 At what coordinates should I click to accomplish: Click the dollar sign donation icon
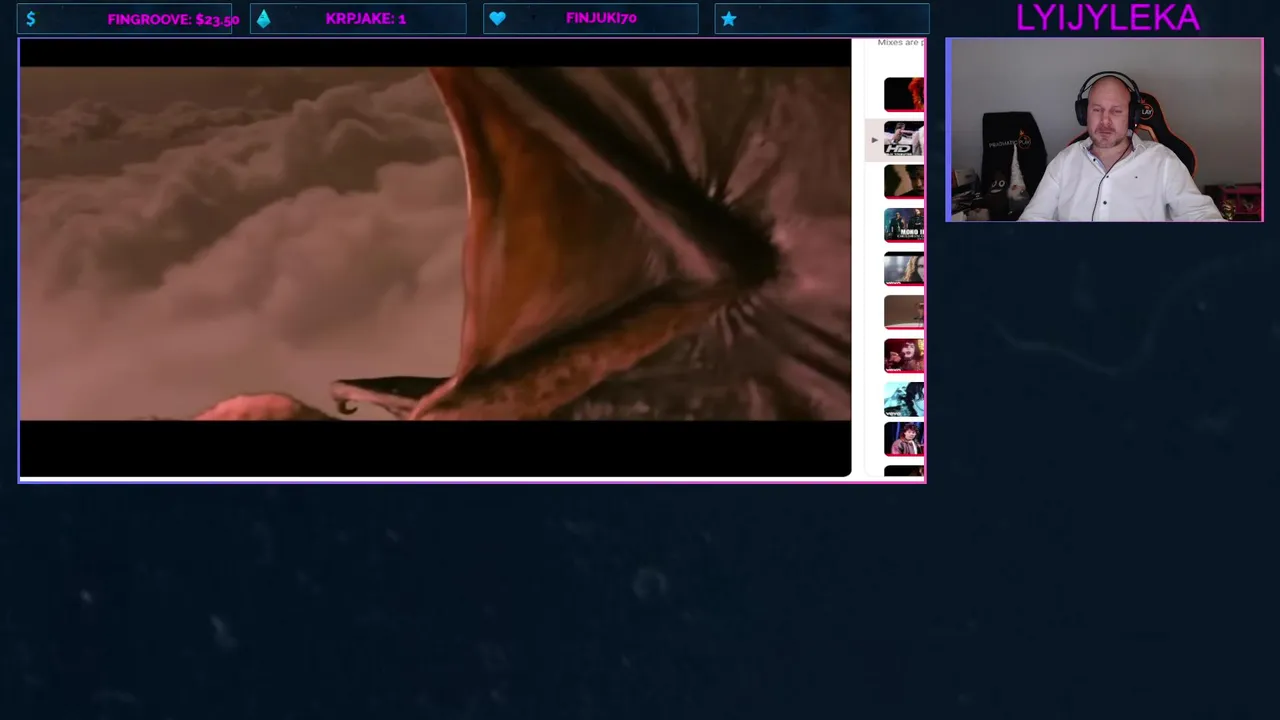(31, 19)
